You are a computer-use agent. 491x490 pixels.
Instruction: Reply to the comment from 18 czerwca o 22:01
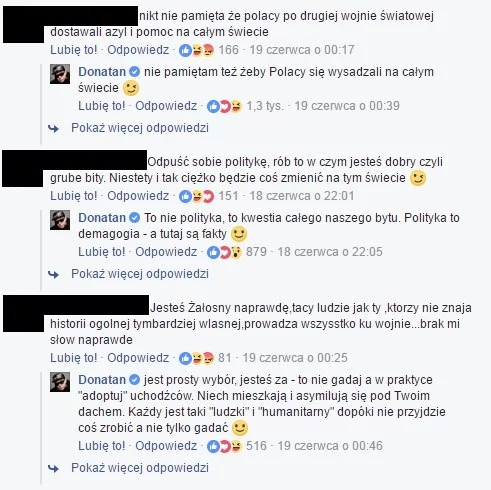(138, 196)
